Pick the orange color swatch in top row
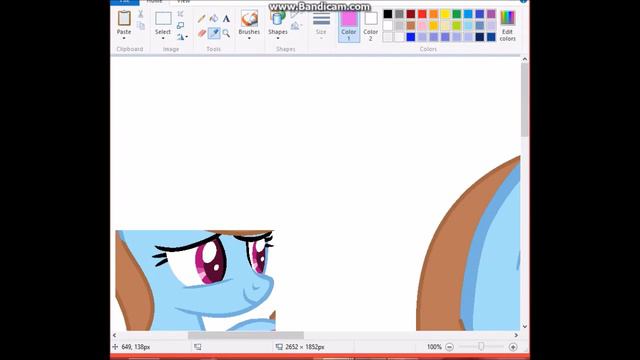The height and width of the screenshot is (360, 640). pyautogui.click(x=433, y=14)
